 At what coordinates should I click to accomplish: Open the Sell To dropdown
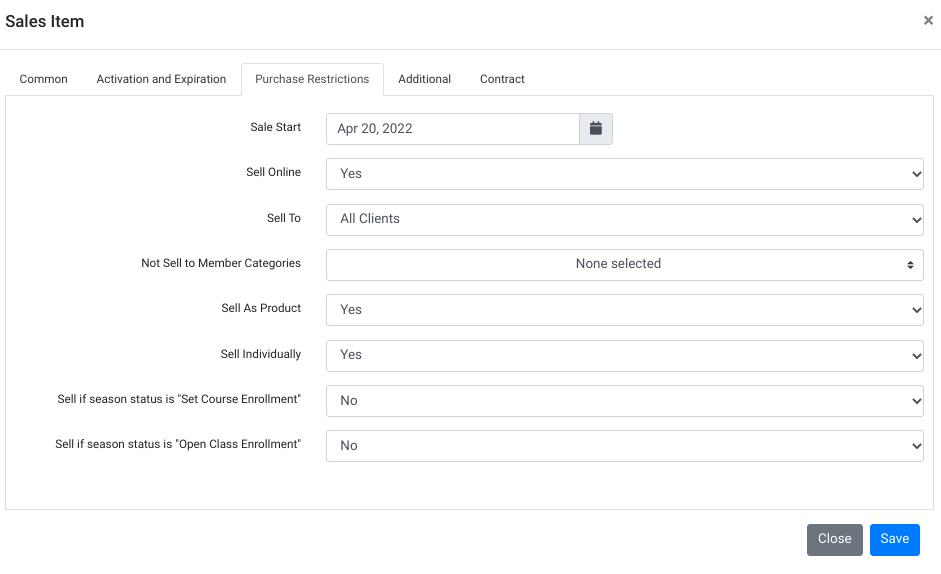pyautogui.click(x=624, y=220)
